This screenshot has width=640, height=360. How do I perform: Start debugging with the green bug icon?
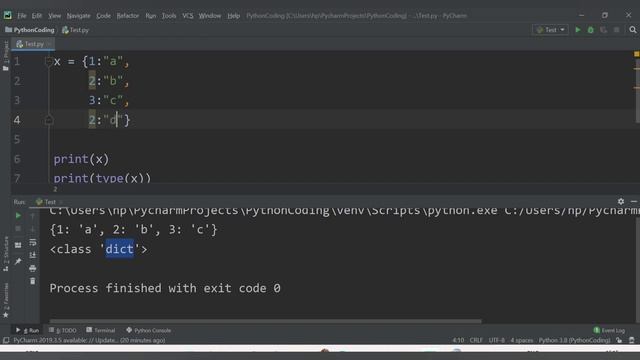click(x=591, y=30)
